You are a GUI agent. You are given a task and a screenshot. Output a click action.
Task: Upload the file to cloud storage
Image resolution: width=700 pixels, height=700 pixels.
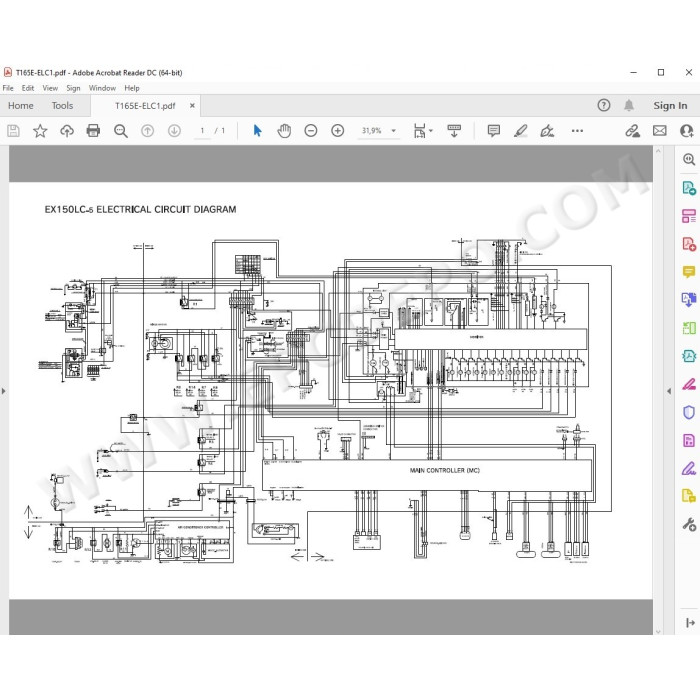(67, 131)
